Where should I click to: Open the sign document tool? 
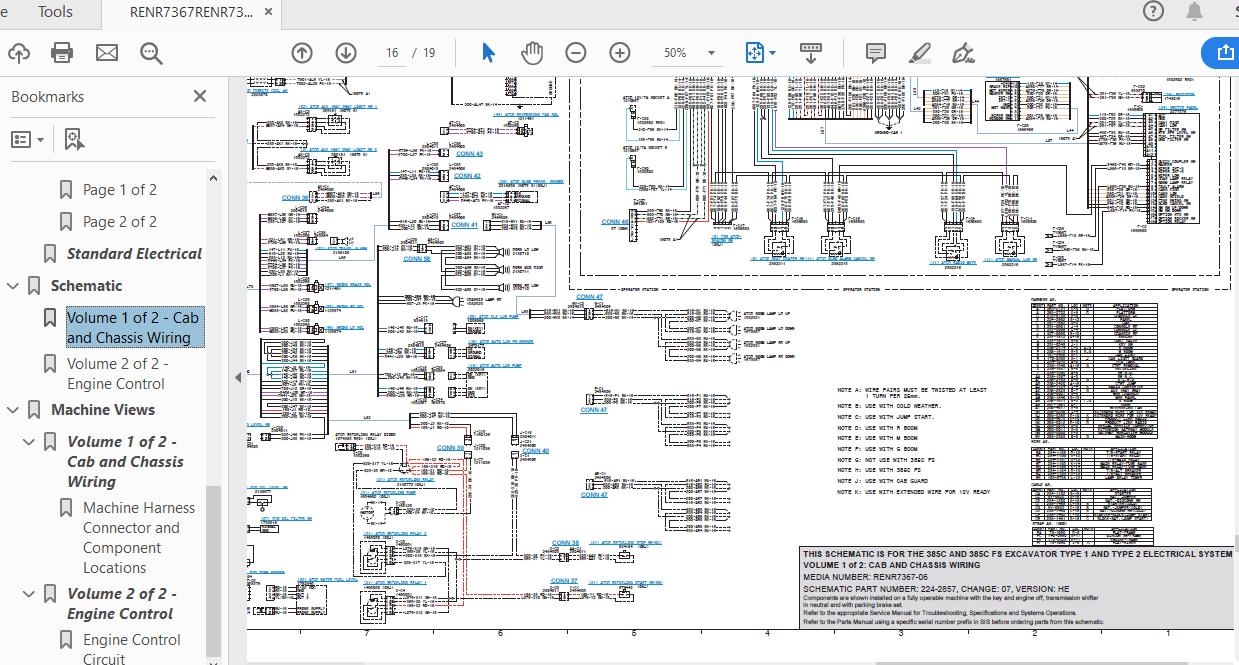coord(964,53)
